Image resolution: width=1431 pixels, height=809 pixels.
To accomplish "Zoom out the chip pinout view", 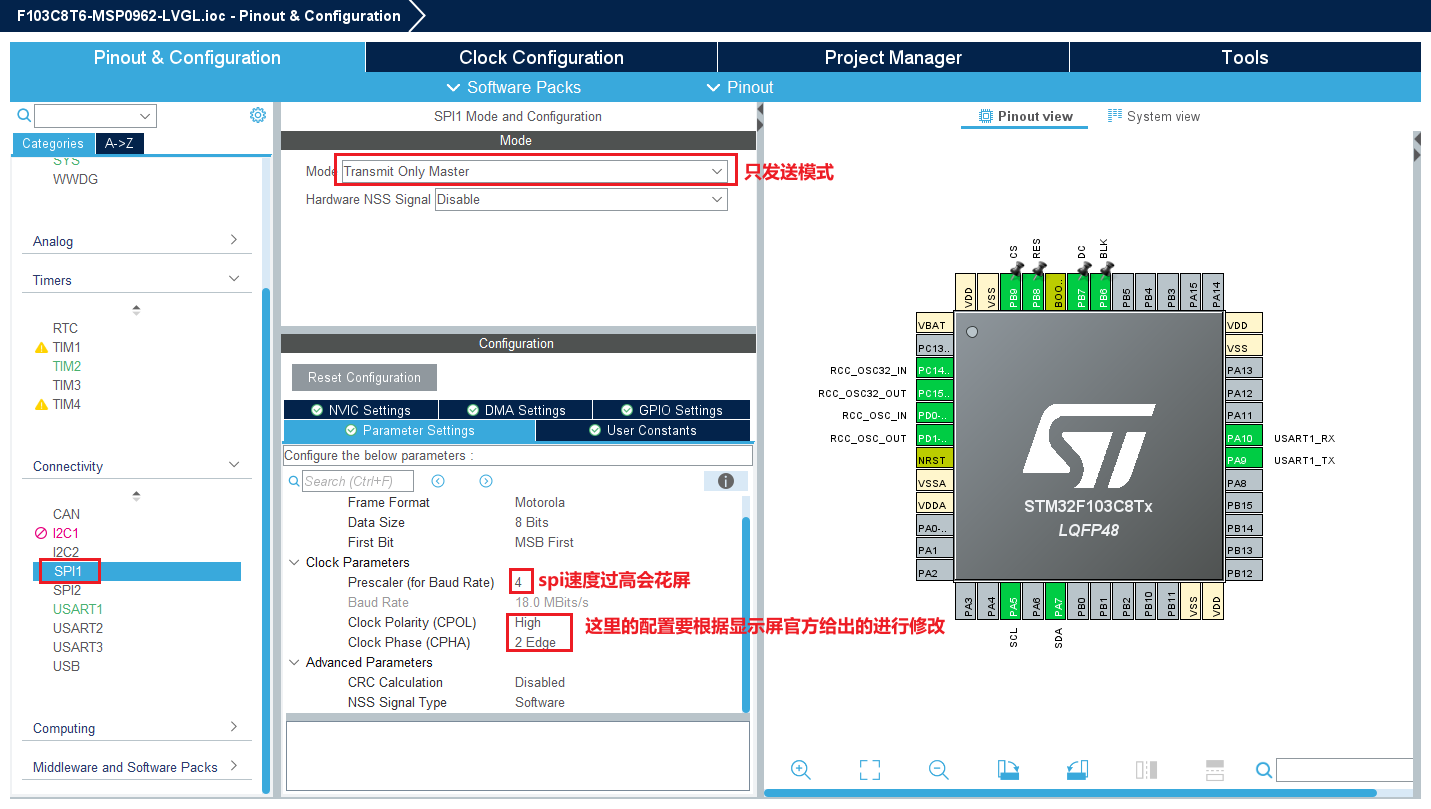I will click(938, 769).
